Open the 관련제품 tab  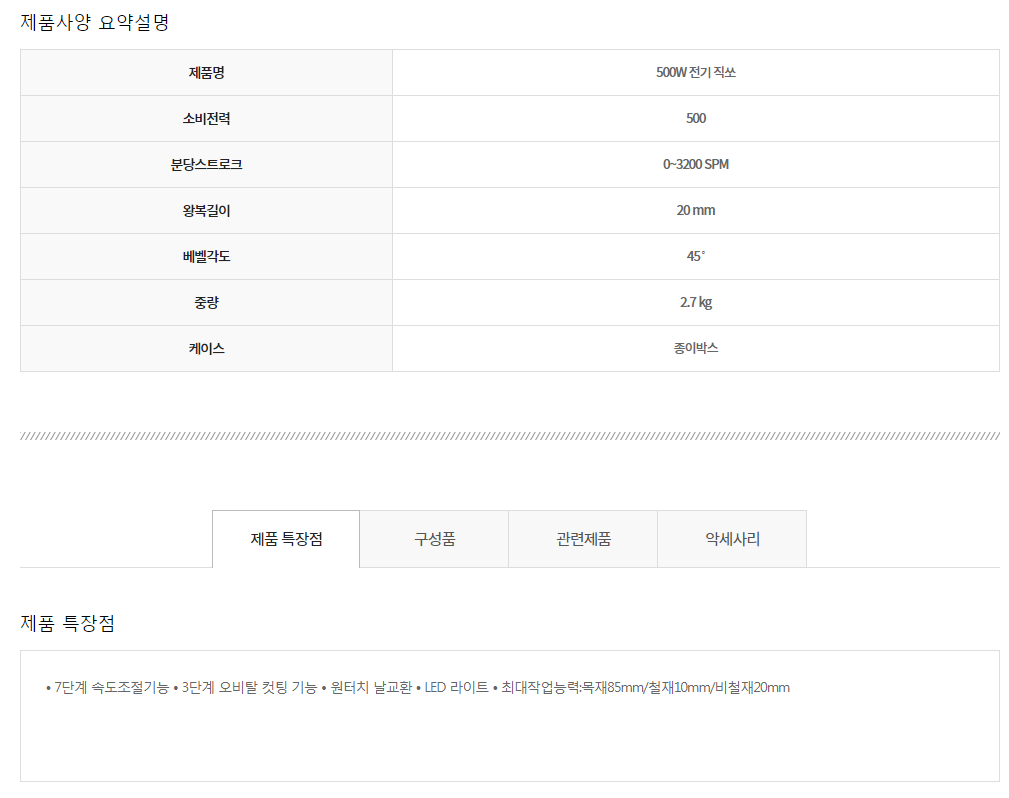(x=583, y=539)
